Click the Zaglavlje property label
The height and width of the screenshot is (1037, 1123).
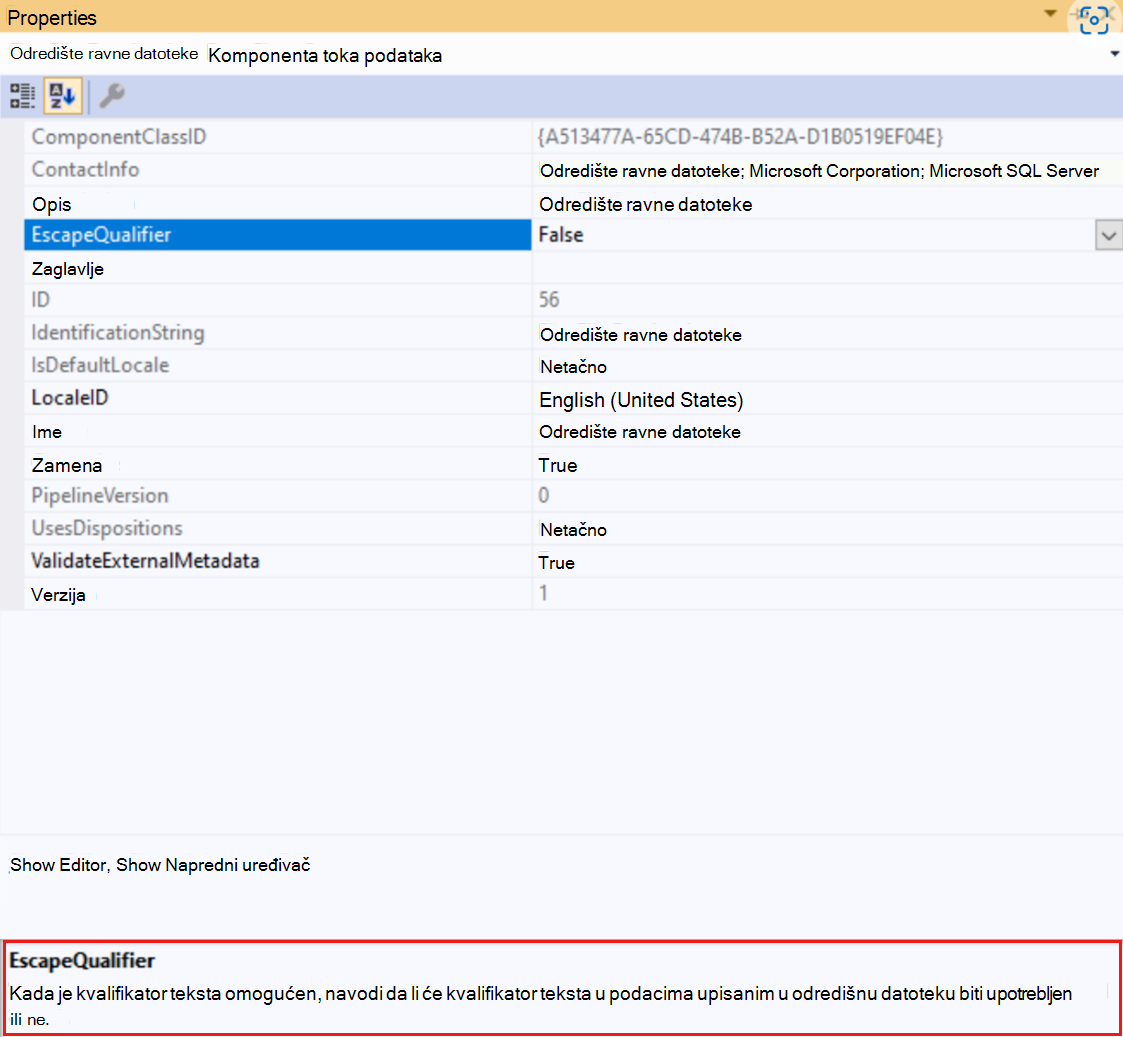click(67, 269)
